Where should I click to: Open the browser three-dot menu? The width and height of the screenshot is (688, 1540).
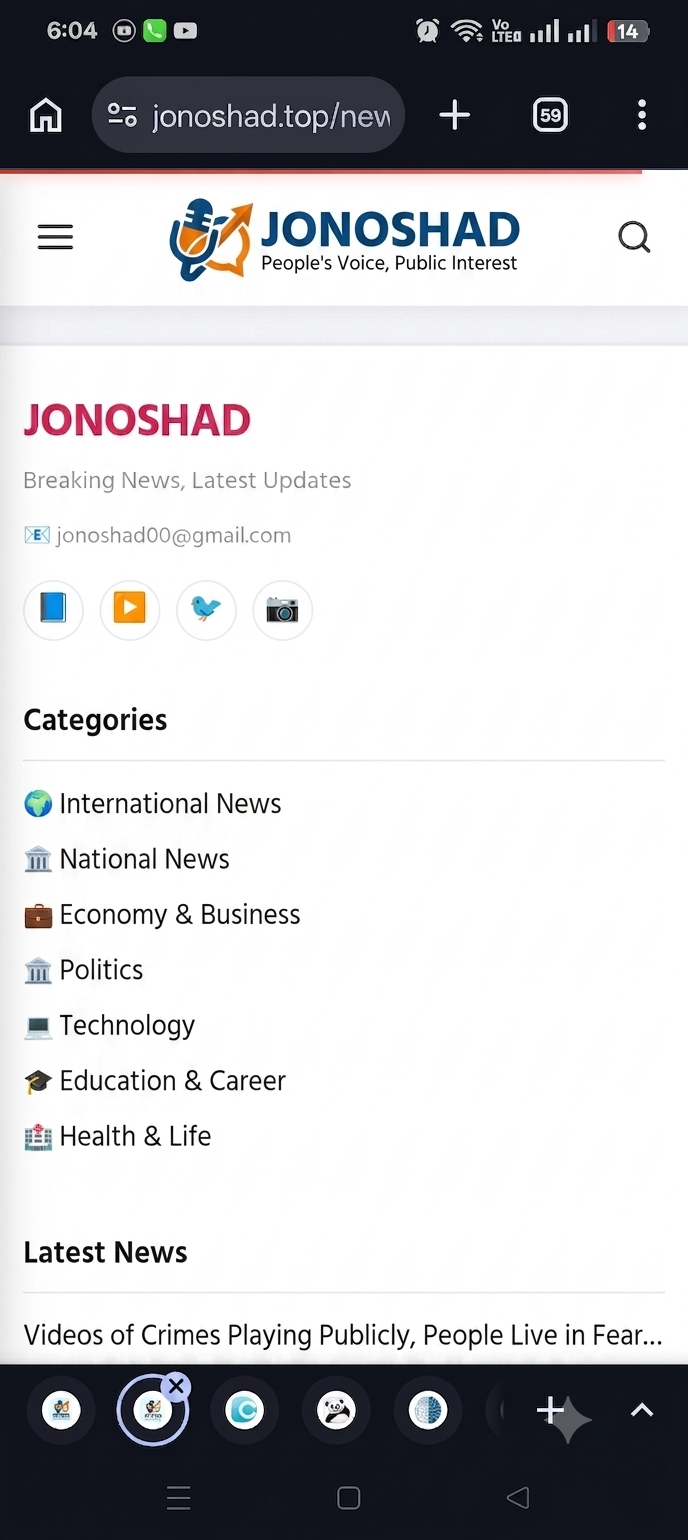tap(642, 115)
